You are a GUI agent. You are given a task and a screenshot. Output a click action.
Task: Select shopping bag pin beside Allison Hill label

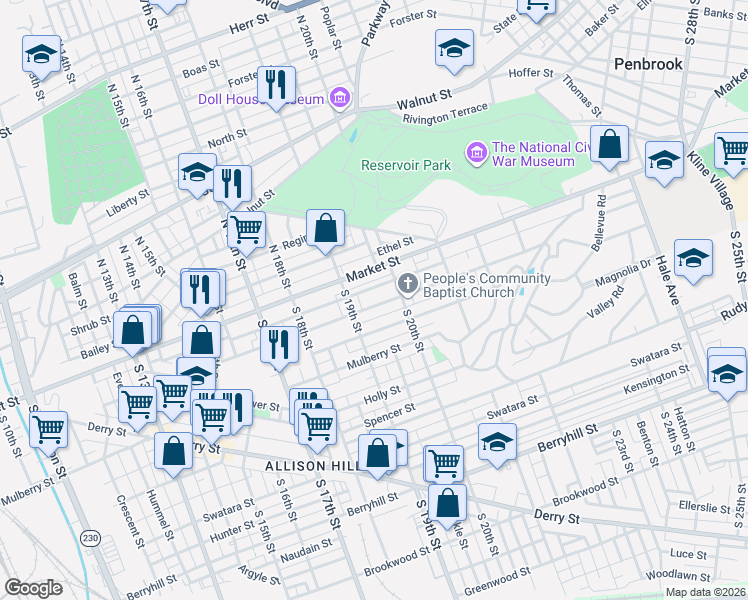pyautogui.click(x=377, y=456)
